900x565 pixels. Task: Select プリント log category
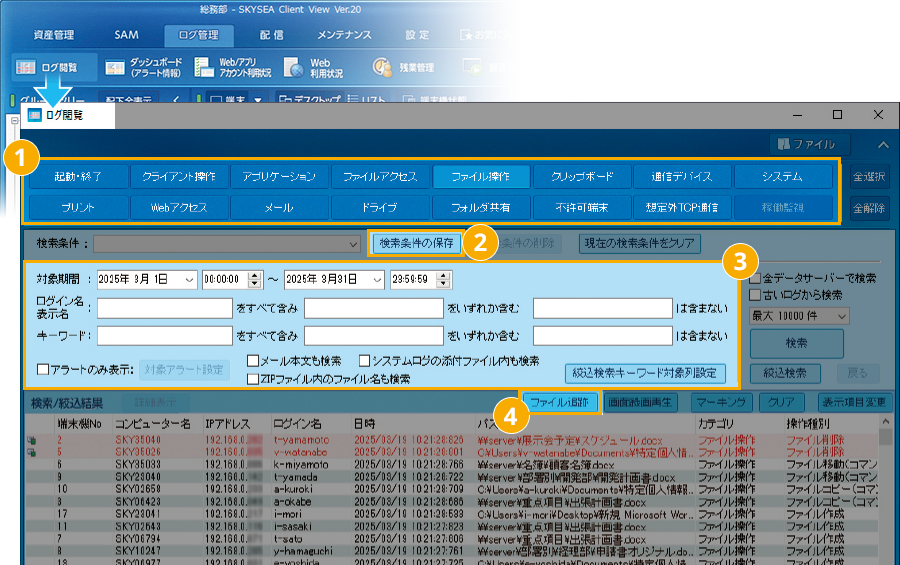pos(79,207)
